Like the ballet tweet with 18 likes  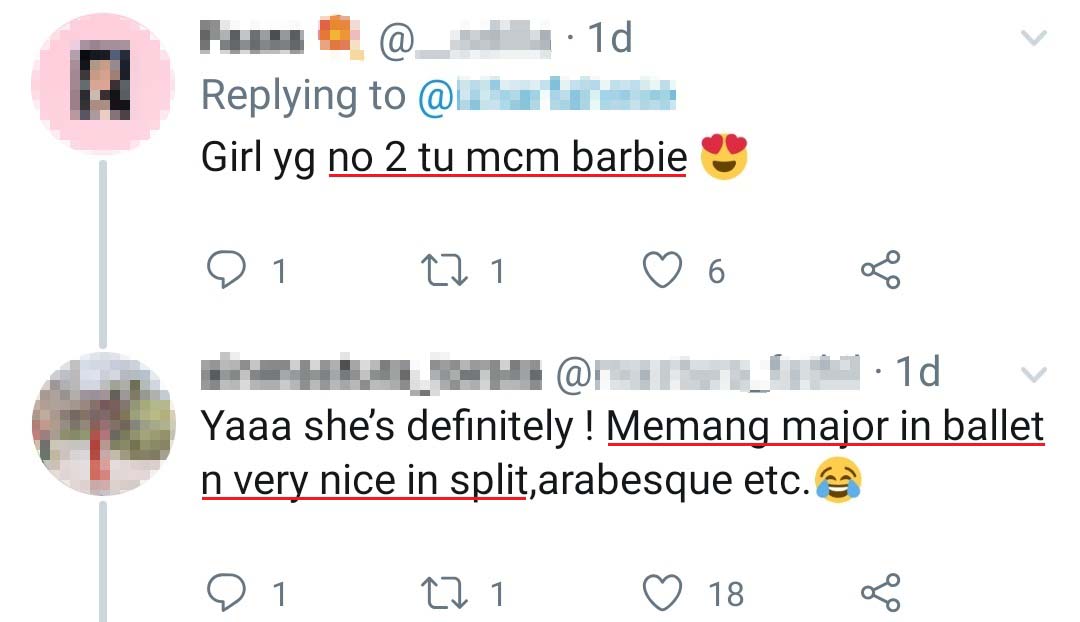[661, 594]
